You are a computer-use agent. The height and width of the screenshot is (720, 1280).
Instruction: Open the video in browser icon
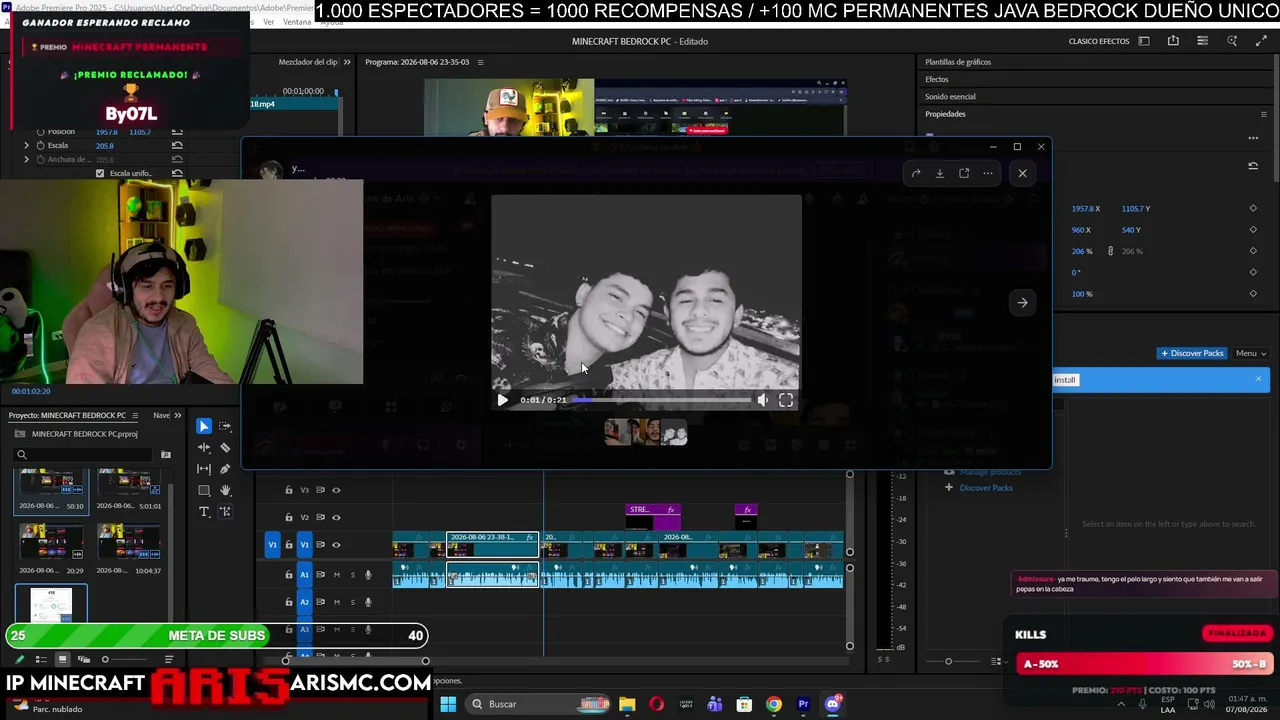[x=964, y=173]
